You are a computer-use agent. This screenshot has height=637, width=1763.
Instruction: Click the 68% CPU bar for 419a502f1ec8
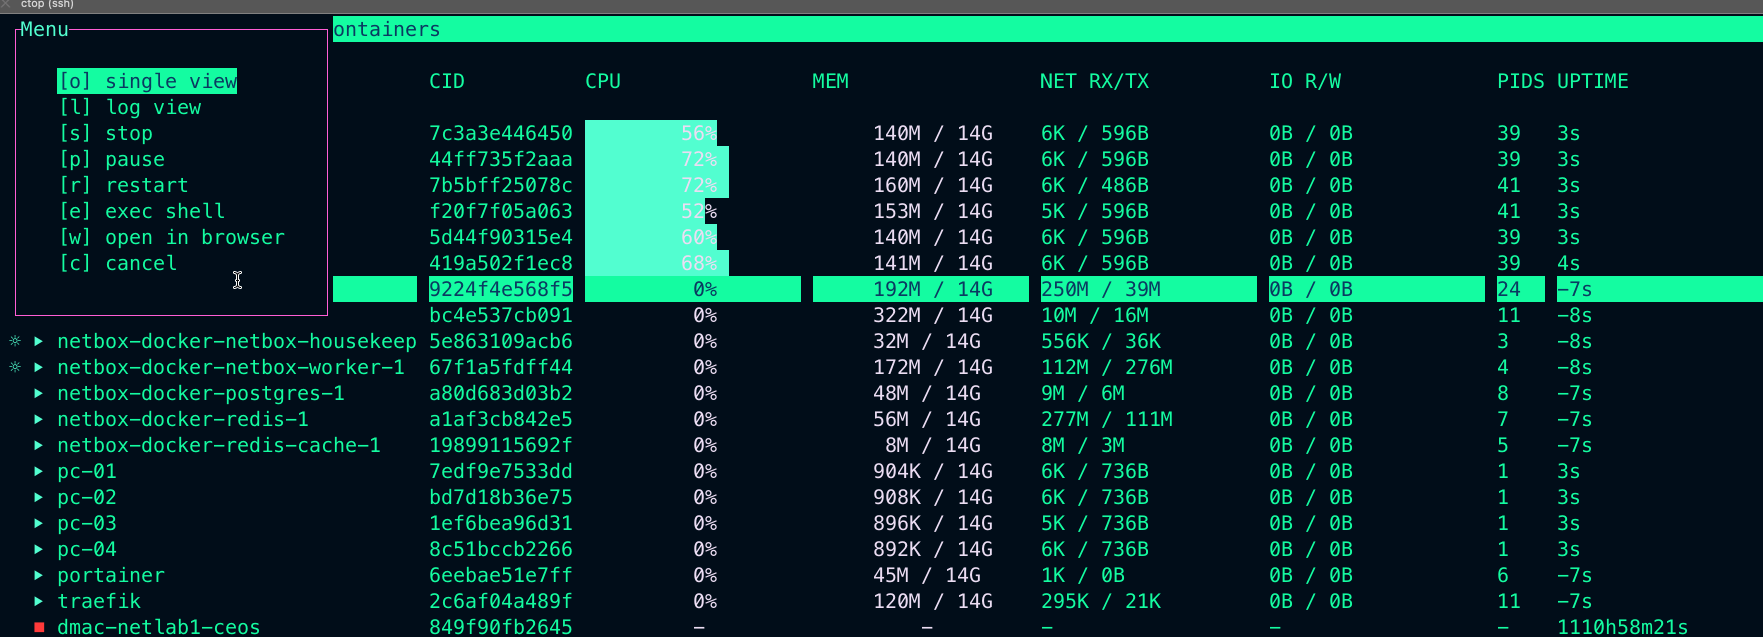(x=657, y=263)
